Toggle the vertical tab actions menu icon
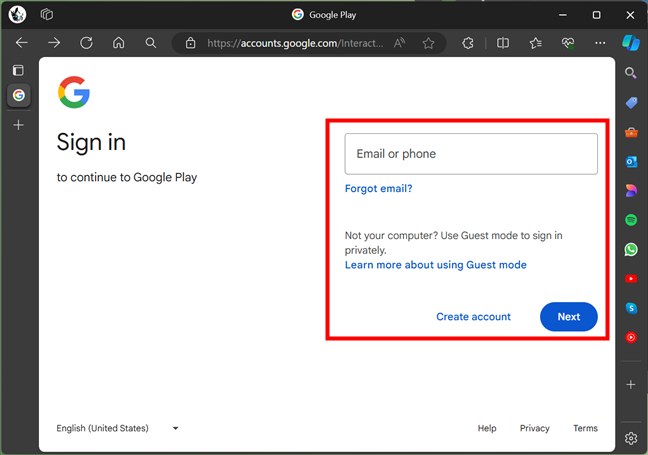The width and height of the screenshot is (648, 455). pos(18,70)
